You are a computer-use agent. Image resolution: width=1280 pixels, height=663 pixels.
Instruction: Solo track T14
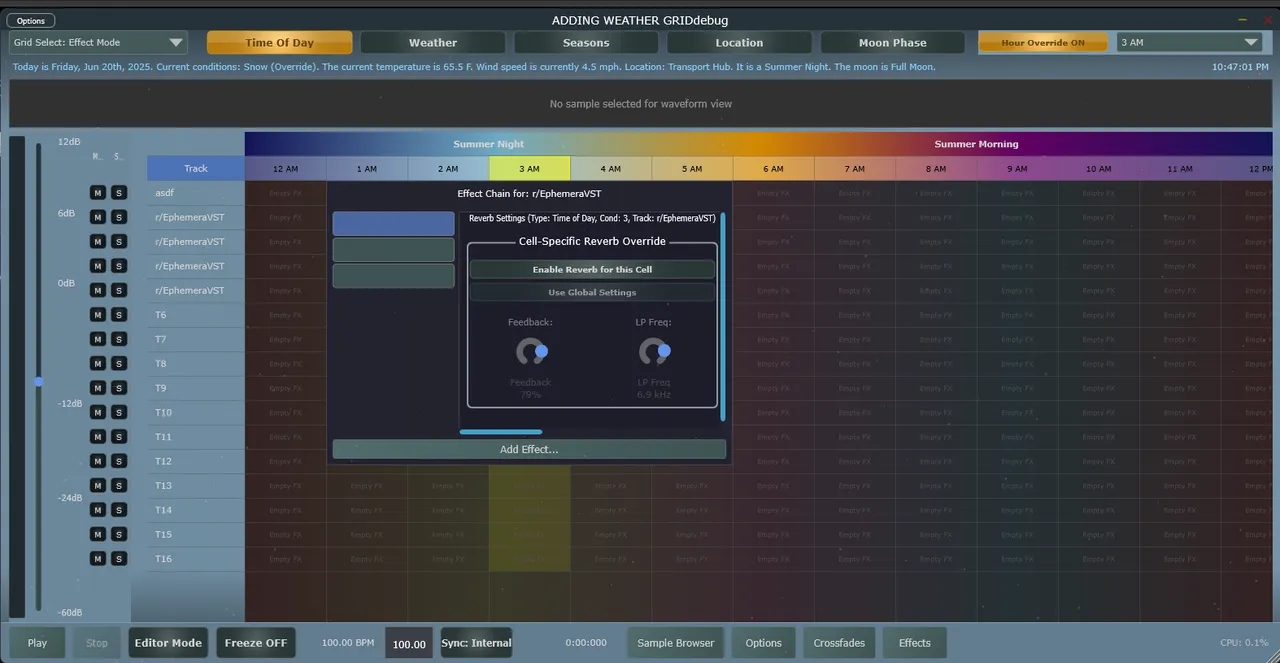click(x=118, y=510)
